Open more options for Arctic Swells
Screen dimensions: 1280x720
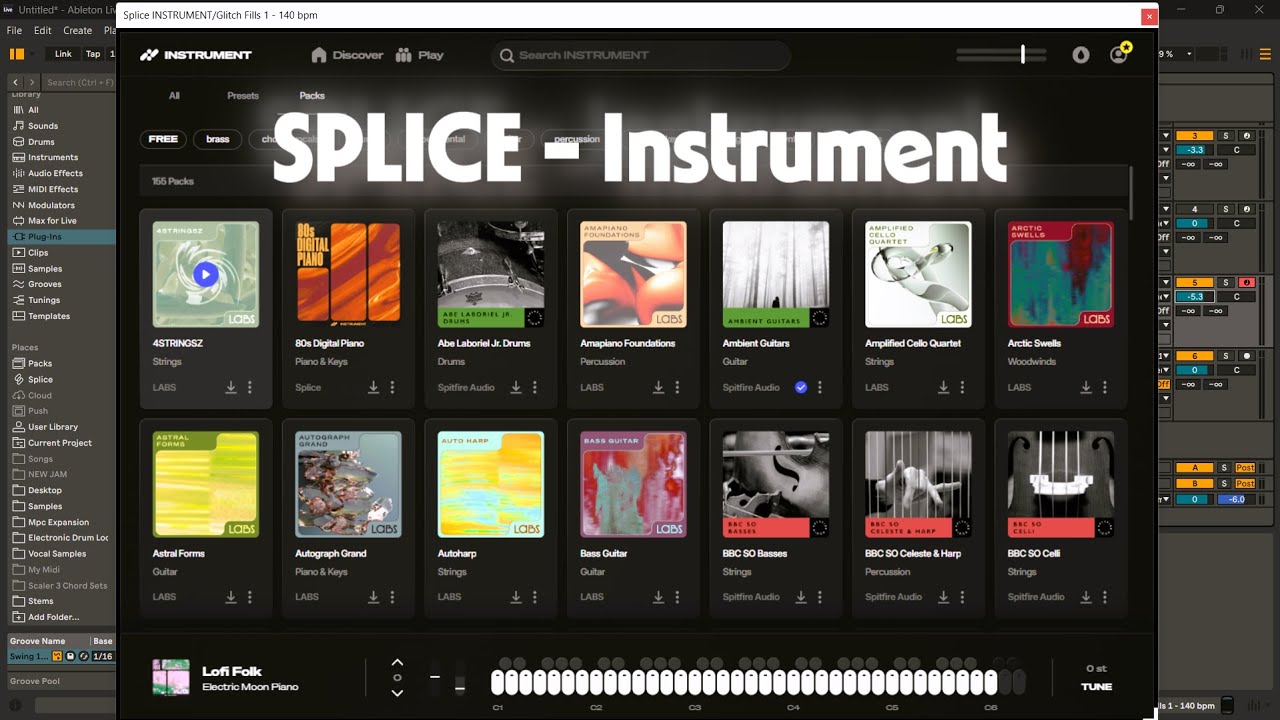pos(1105,387)
